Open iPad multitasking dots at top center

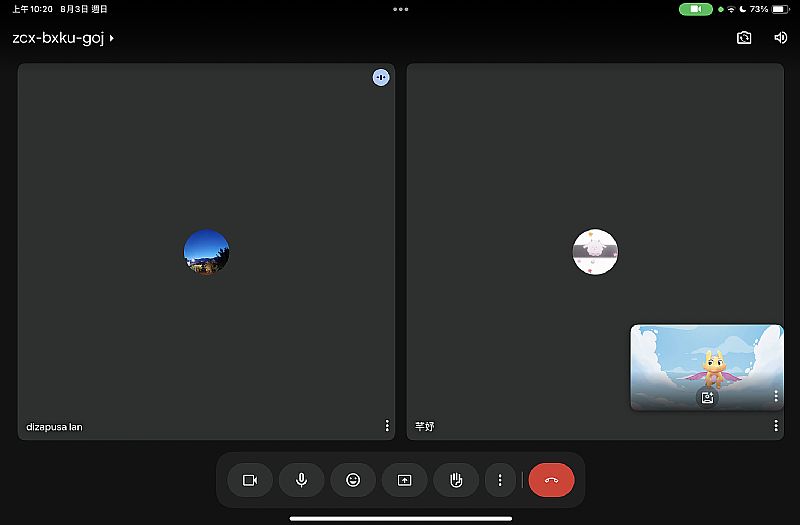click(400, 9)
